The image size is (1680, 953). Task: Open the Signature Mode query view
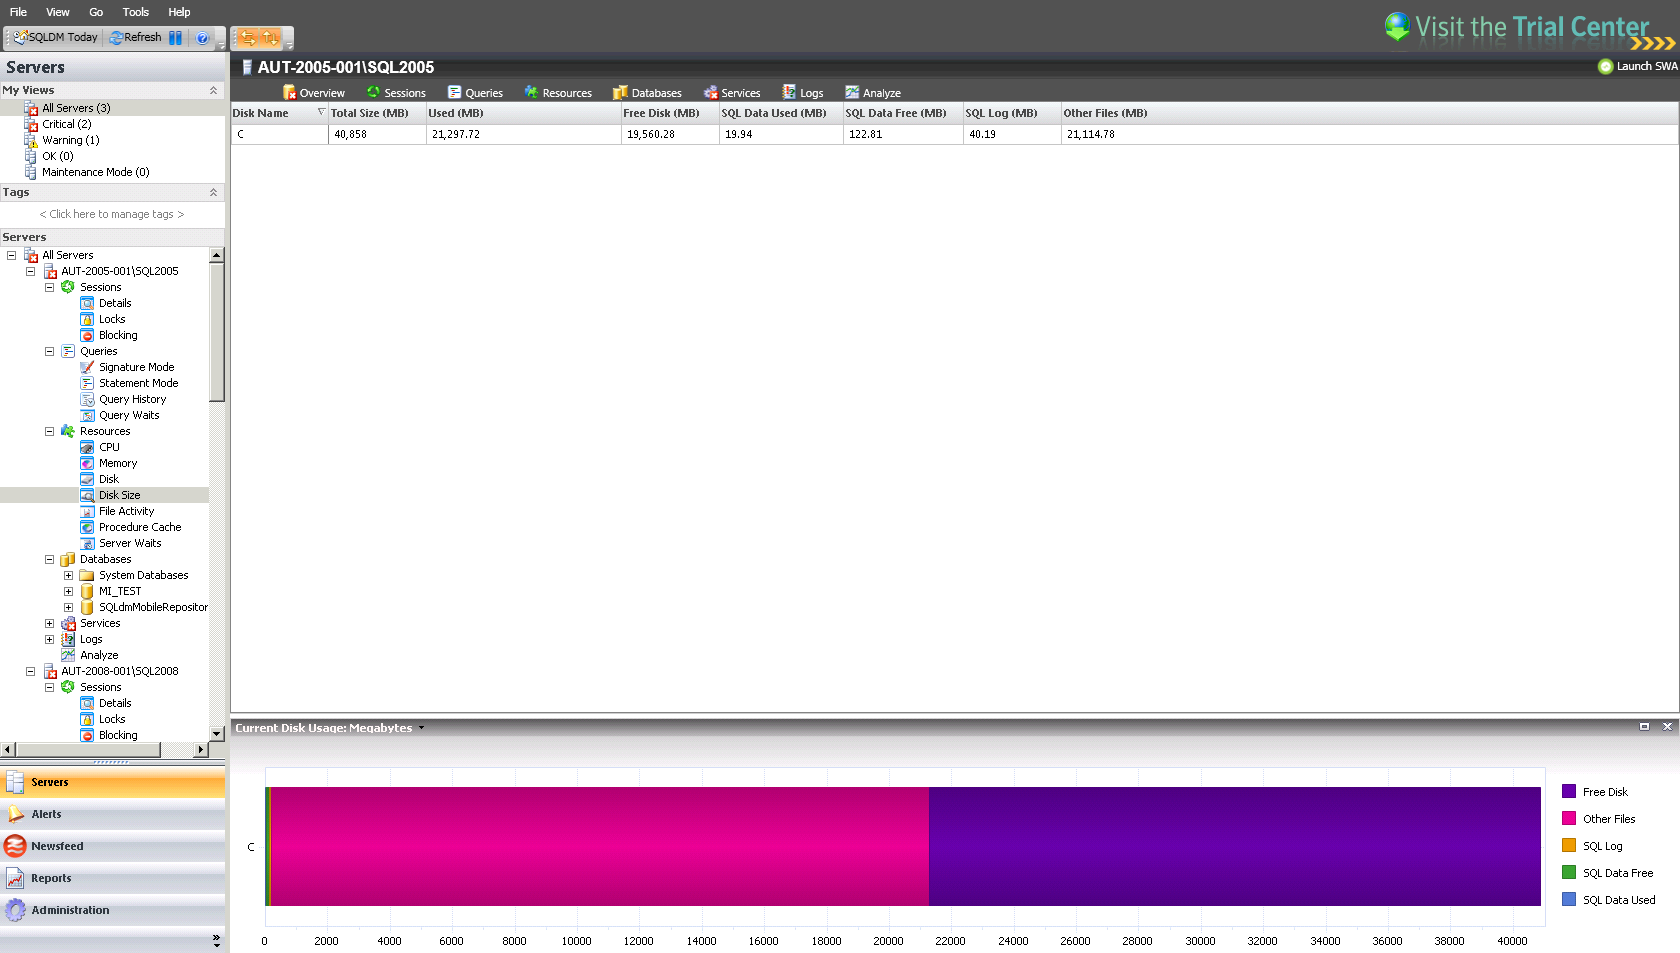tap(136, 367)
